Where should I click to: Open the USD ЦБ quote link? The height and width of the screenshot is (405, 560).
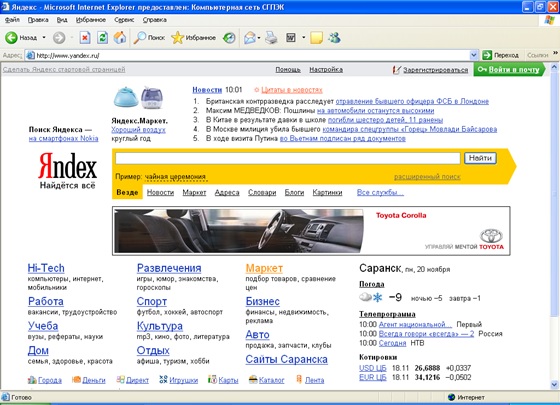(372, 368)
